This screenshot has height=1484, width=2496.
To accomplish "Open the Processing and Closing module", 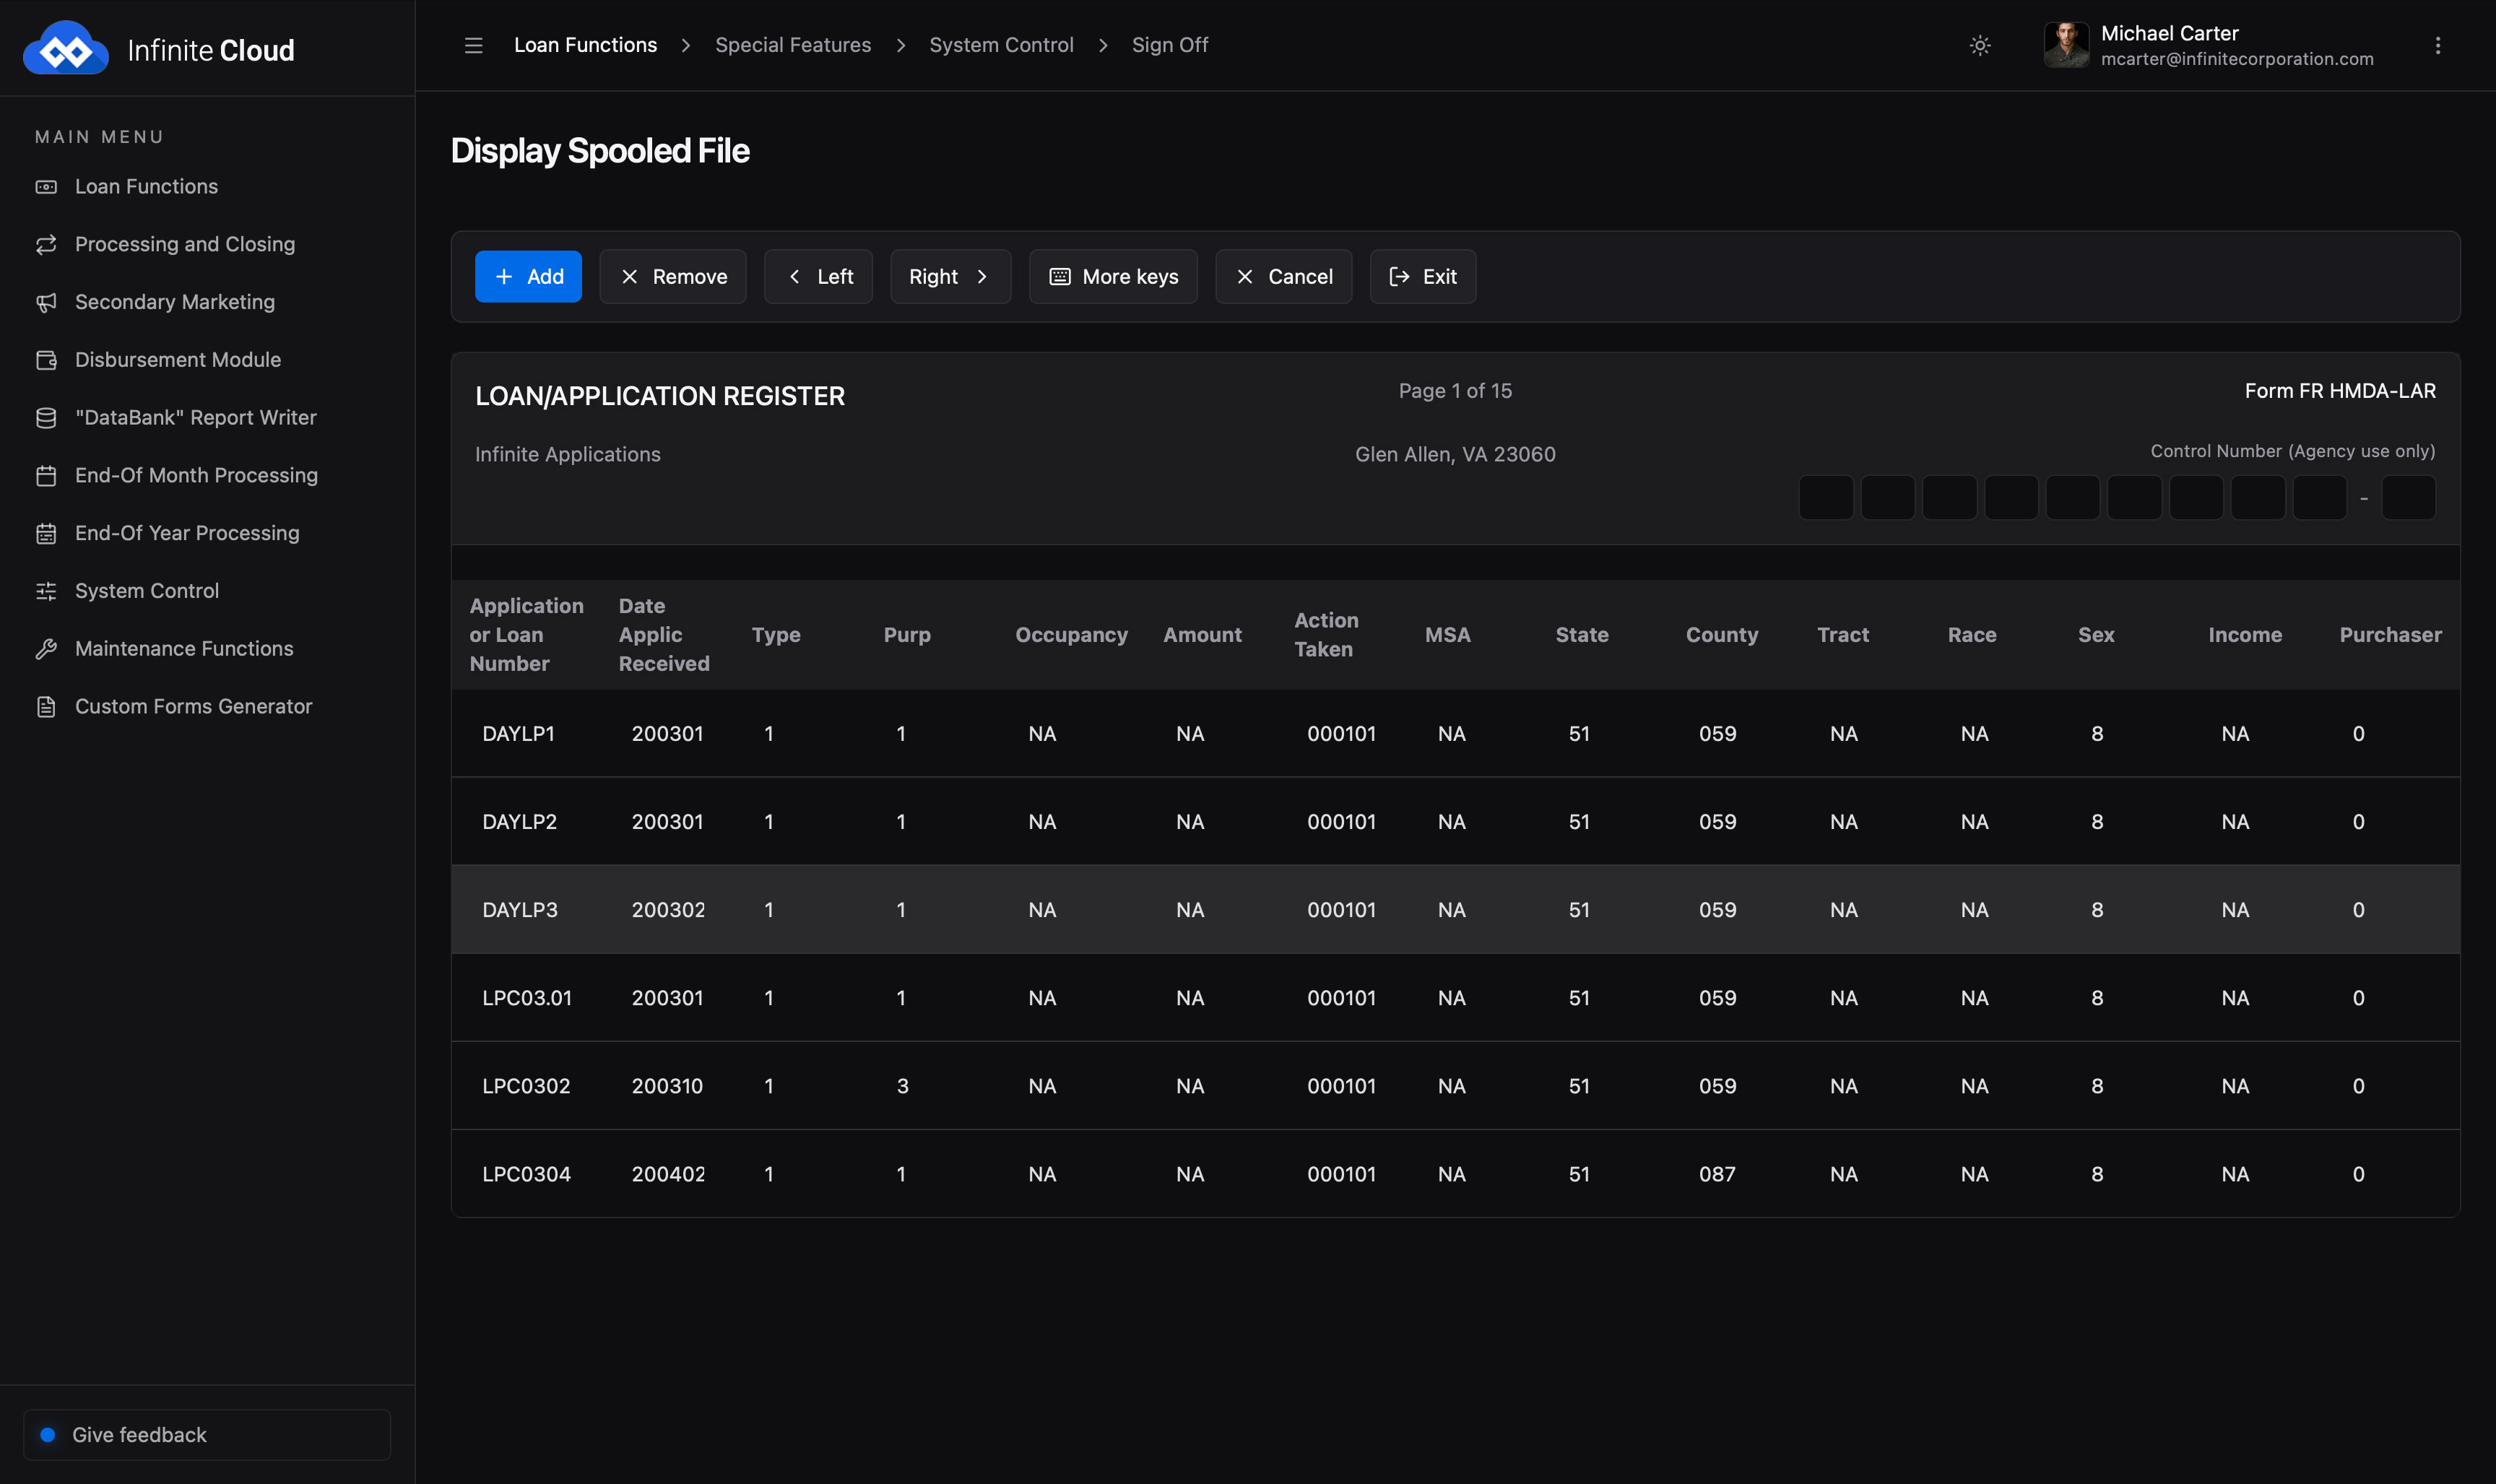I will 185,244.
